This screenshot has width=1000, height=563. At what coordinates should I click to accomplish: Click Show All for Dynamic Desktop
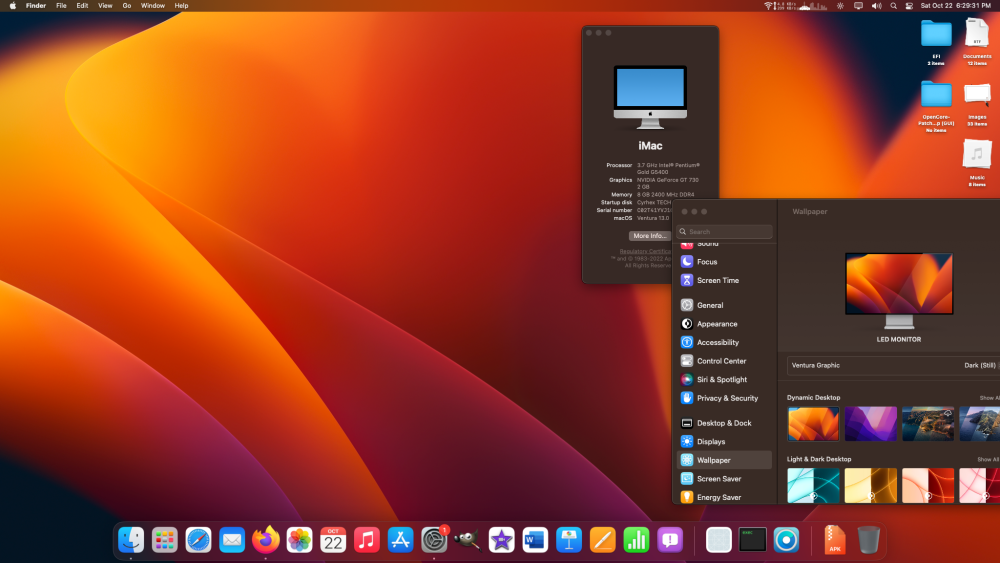coord(989,398)
